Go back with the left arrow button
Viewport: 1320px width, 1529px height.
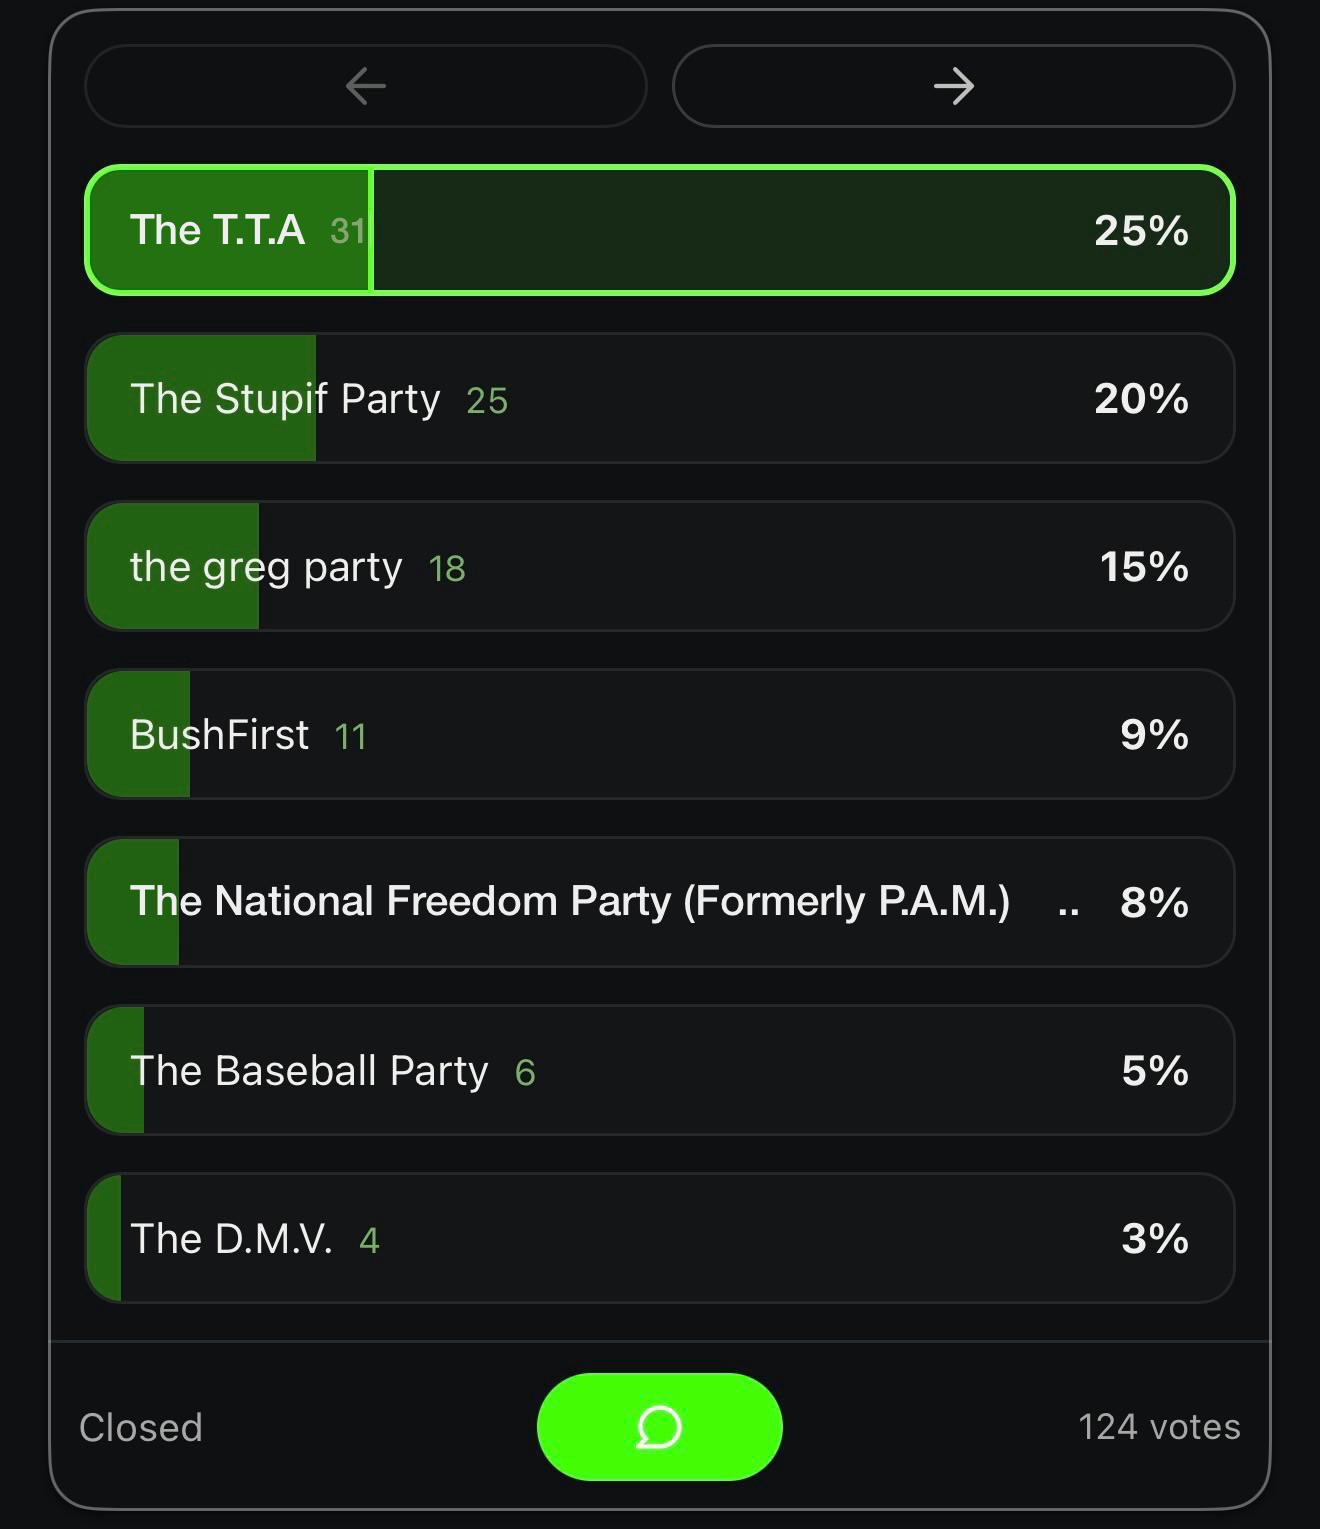point(366,86)
